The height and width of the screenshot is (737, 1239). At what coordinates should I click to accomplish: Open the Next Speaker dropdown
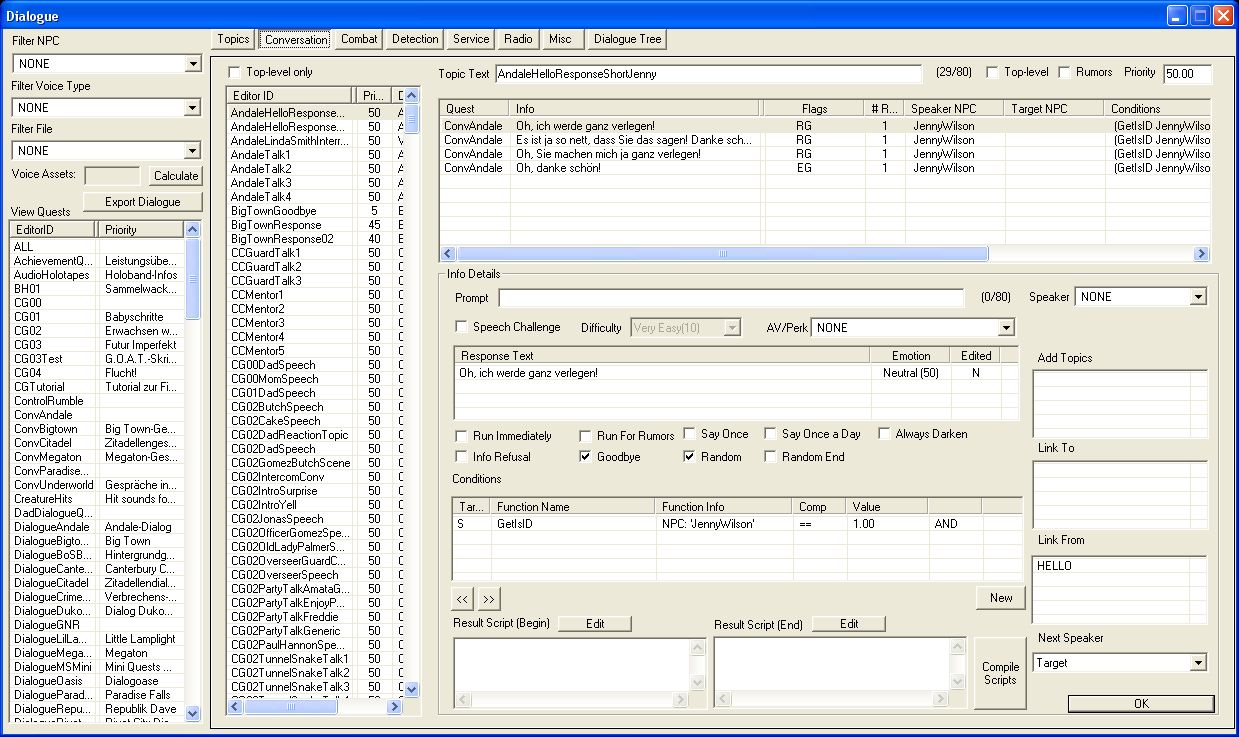(x=1198, y=663)
